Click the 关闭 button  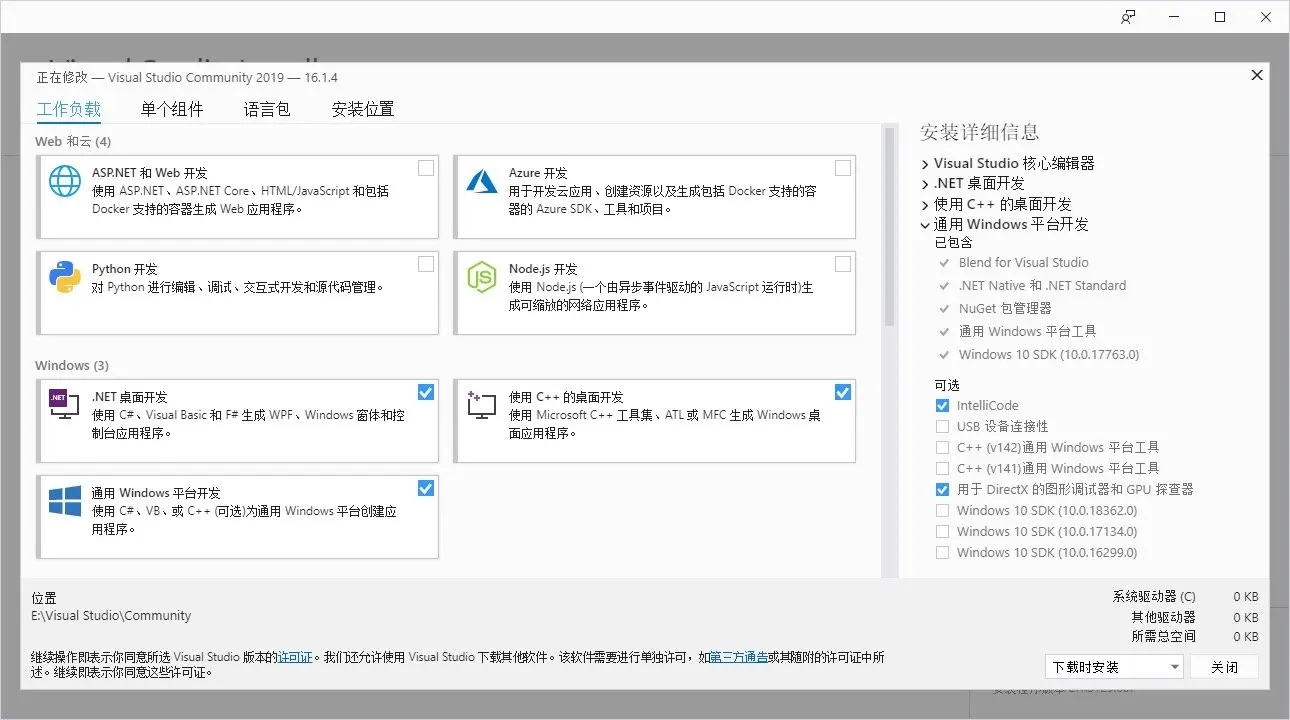click(x=1224, y=667)
